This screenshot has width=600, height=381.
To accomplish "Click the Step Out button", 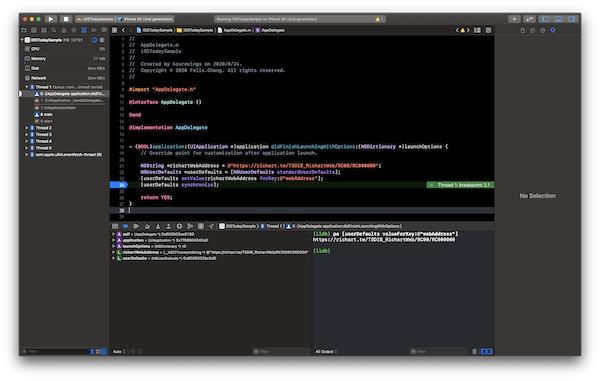I will click(x=168, y=226).
